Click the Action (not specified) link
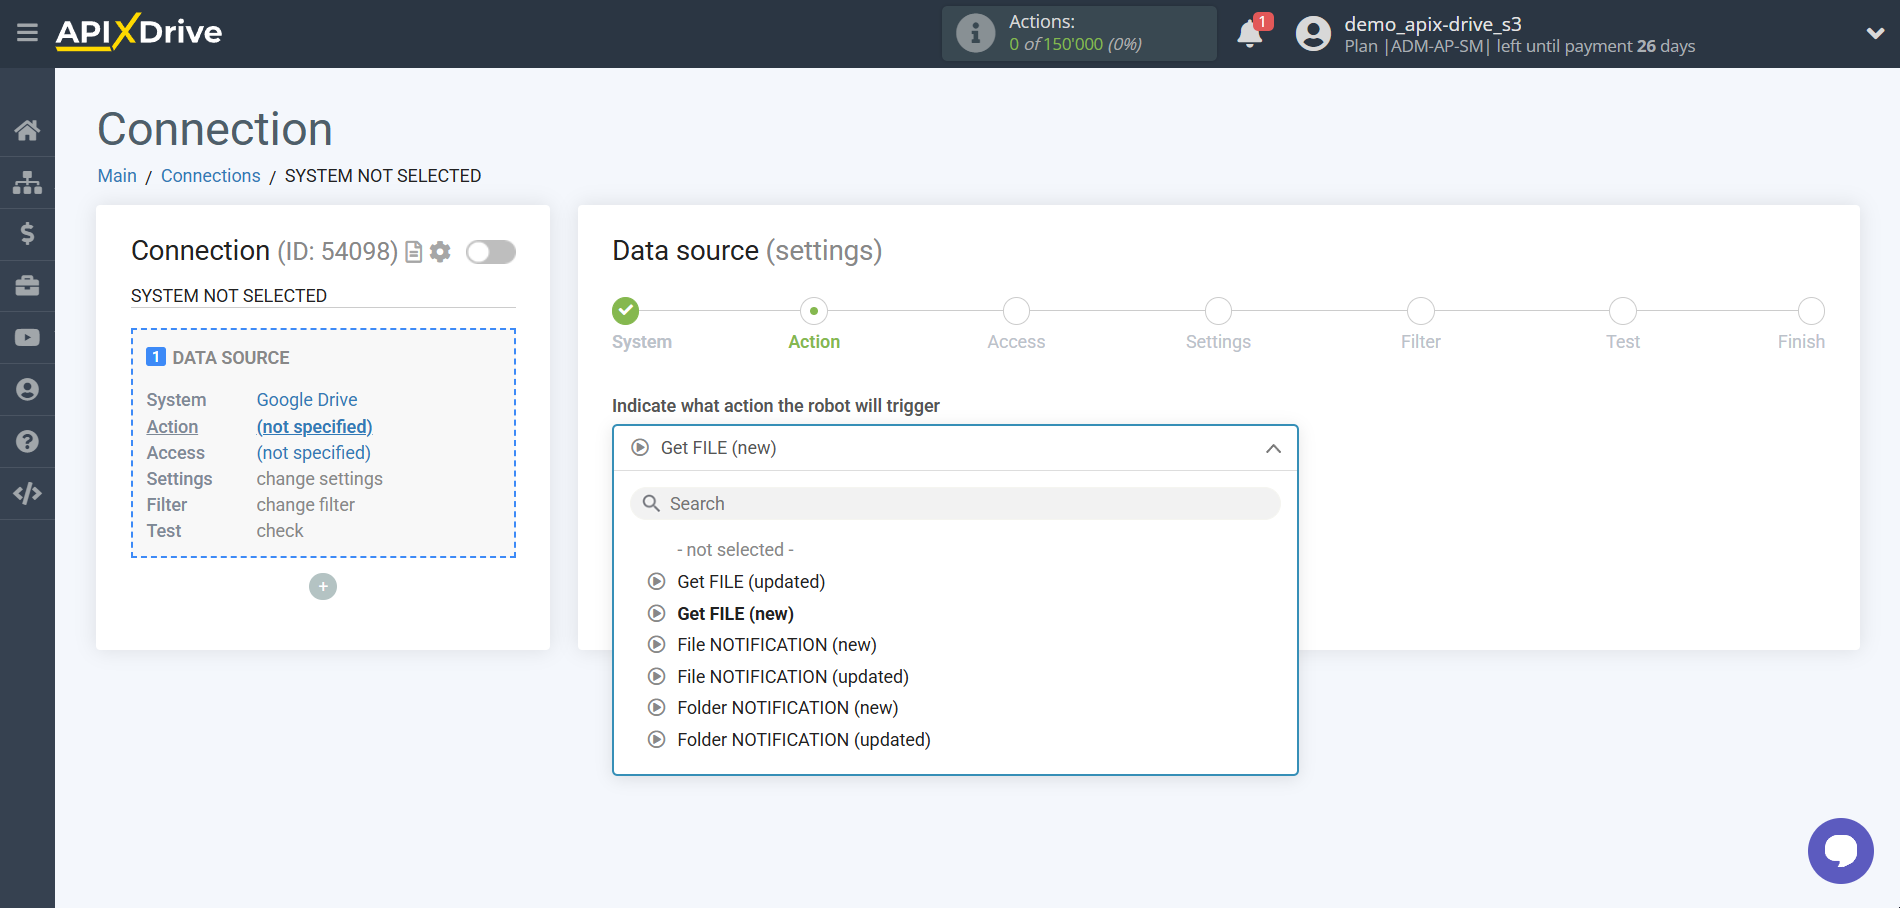 [x=314, y=427]
